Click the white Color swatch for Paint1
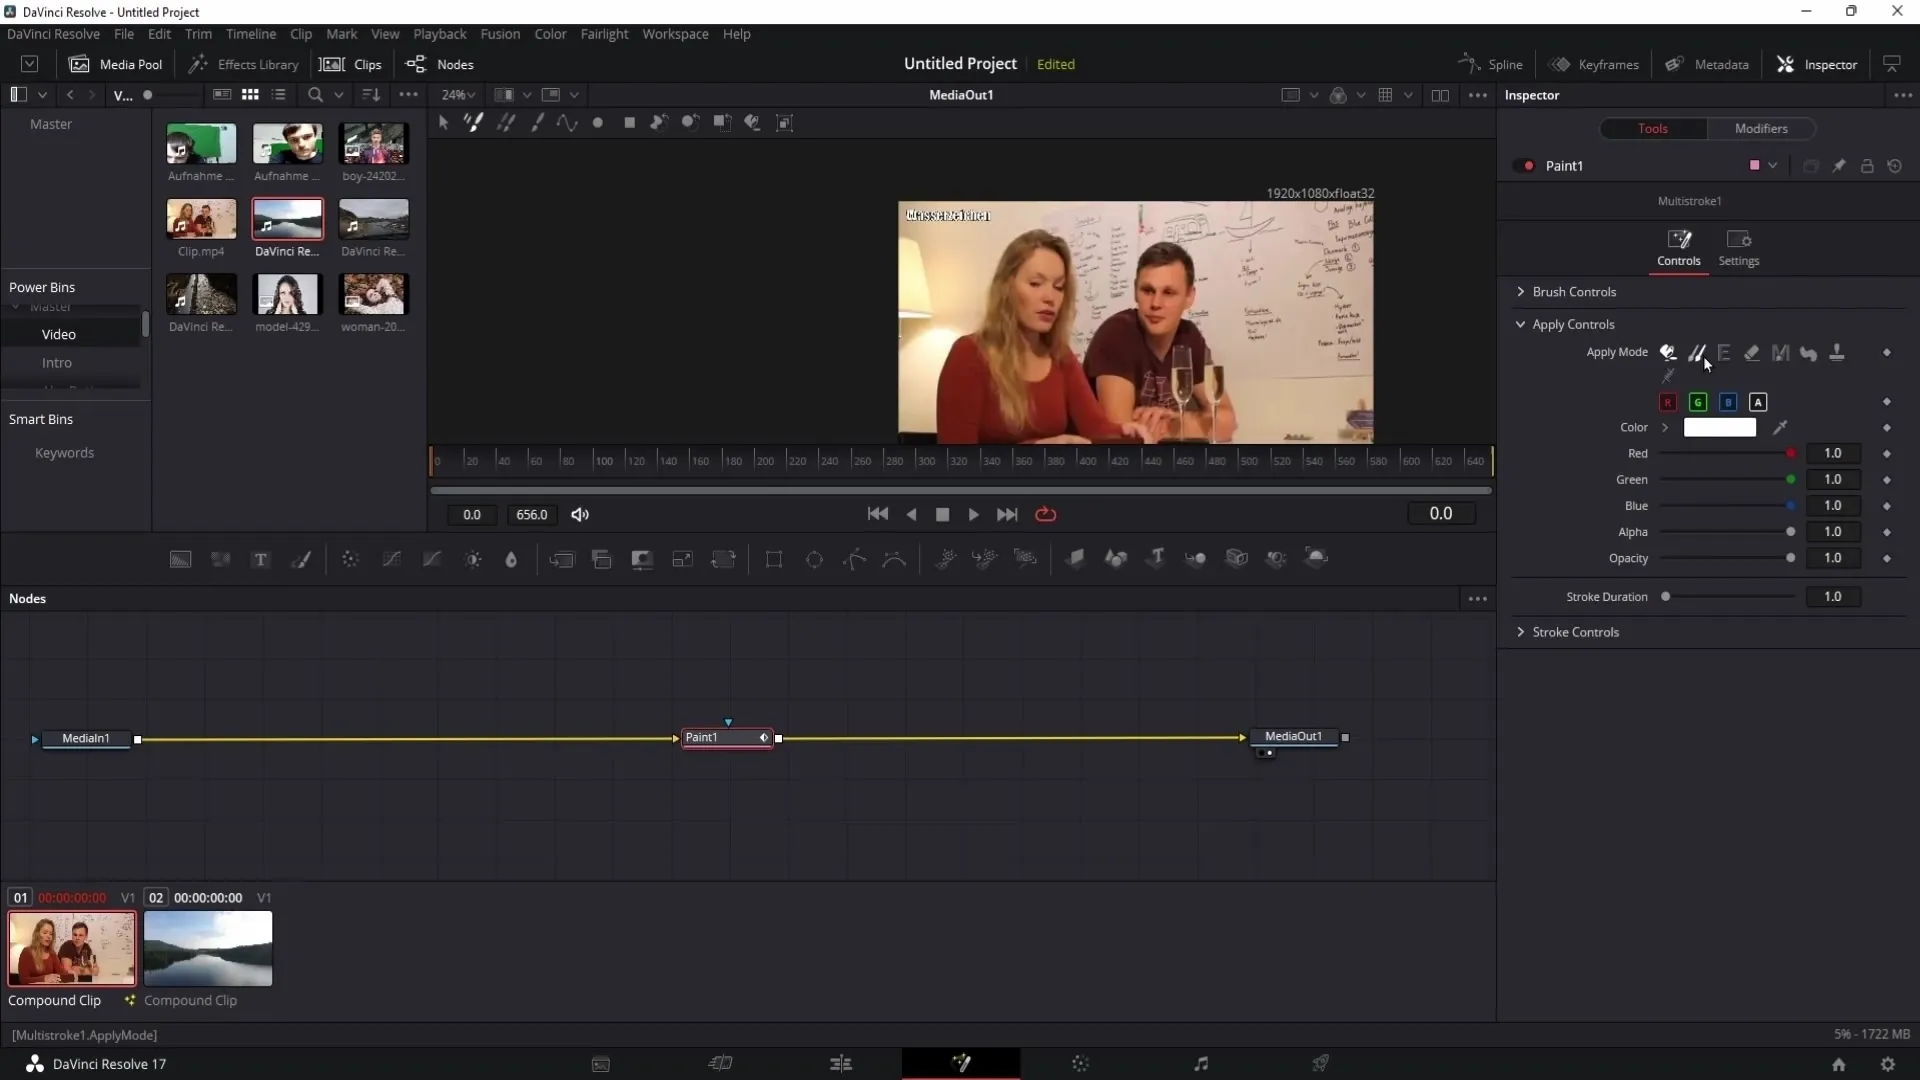Screen dimensions: 1920x1080 pos(1721,427)
